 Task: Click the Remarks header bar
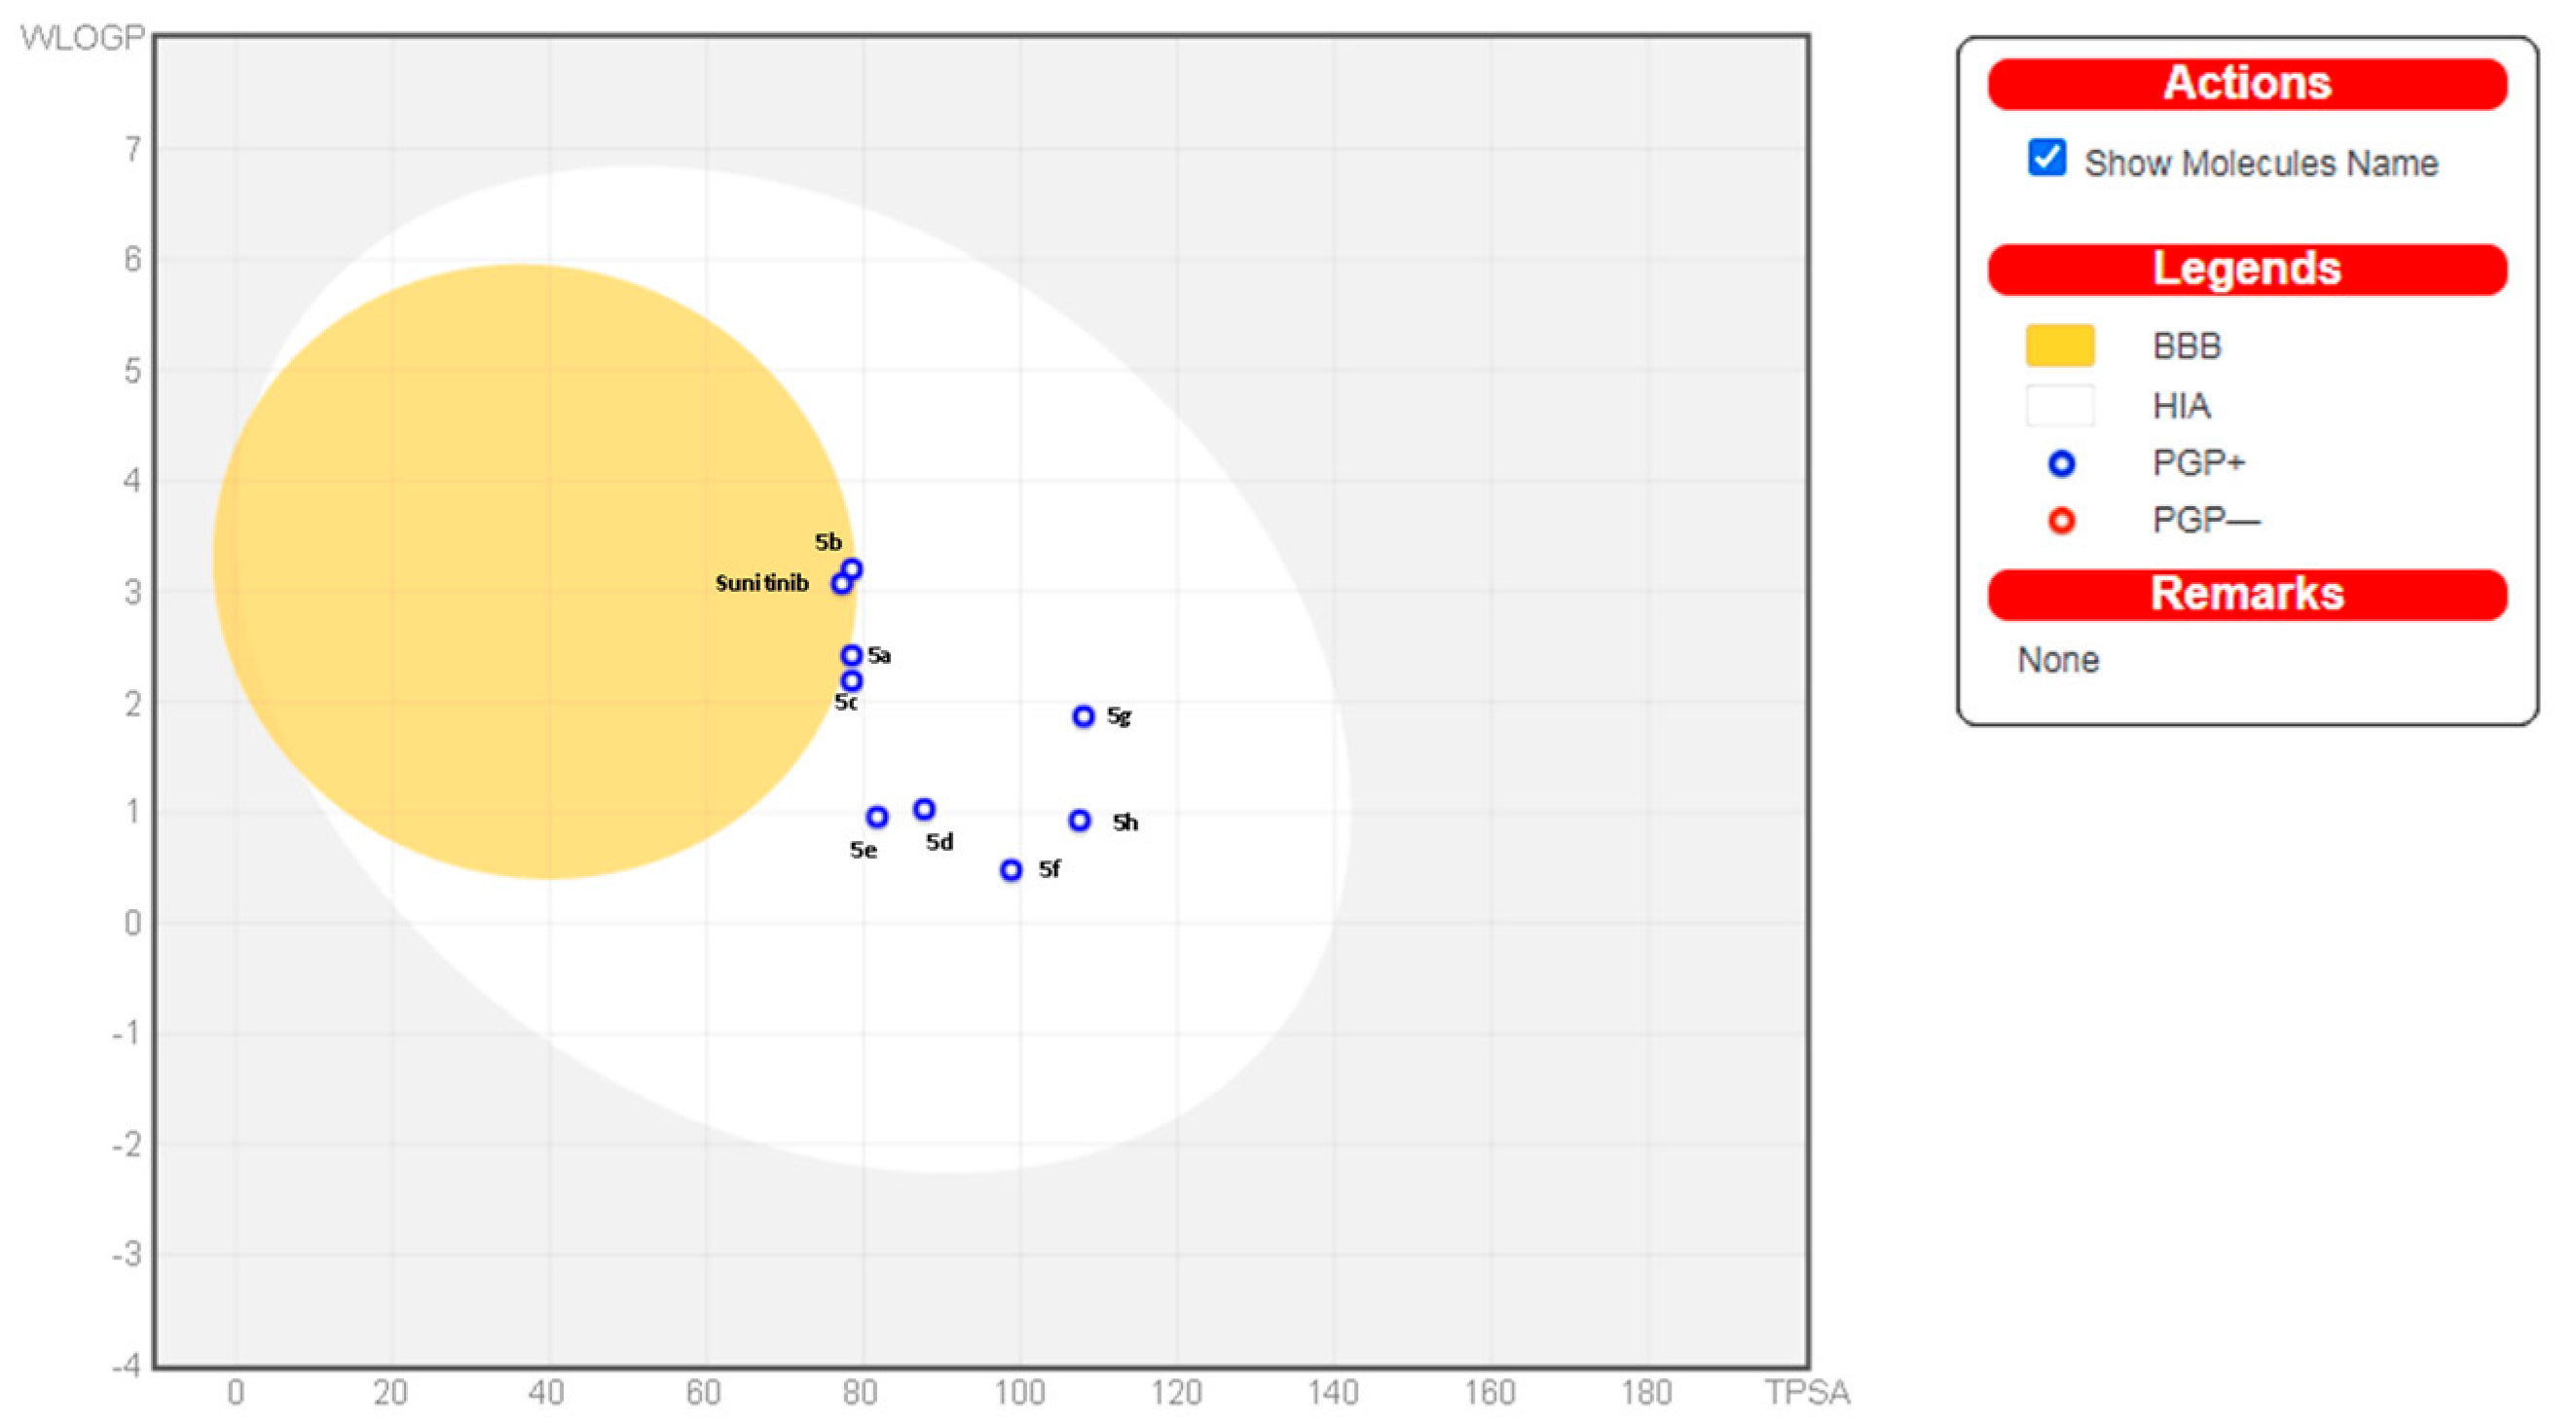pyautogui.click(x=2246, y=594)
